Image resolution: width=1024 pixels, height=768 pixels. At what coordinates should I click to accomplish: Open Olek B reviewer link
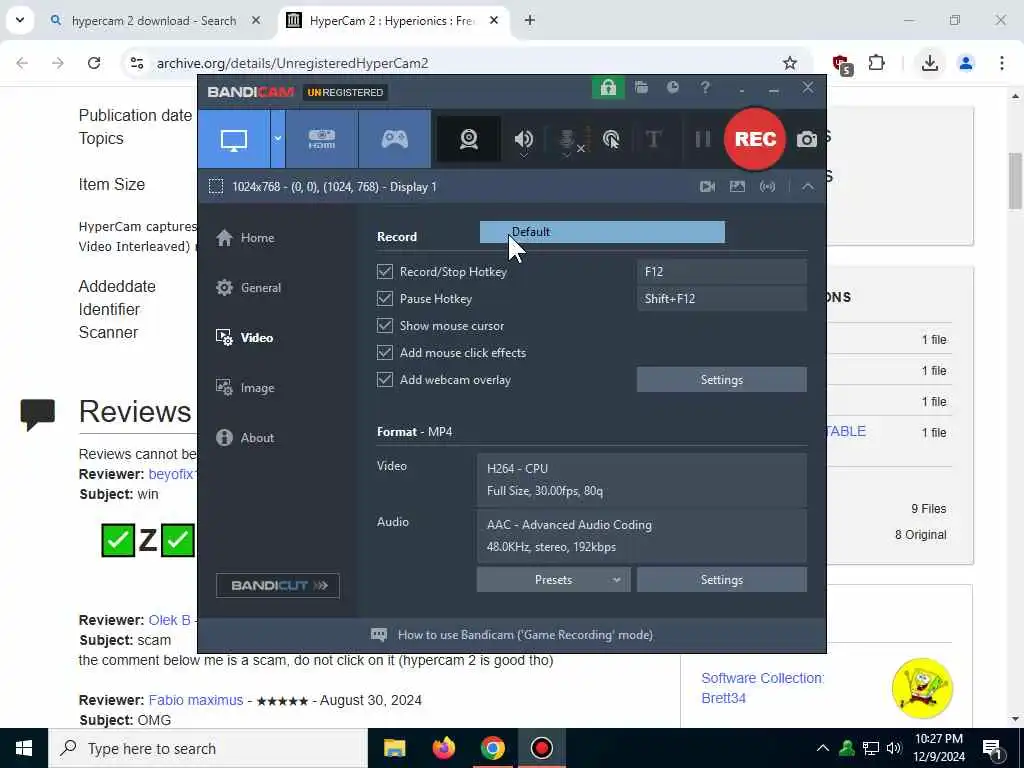[x=169, y=620]
